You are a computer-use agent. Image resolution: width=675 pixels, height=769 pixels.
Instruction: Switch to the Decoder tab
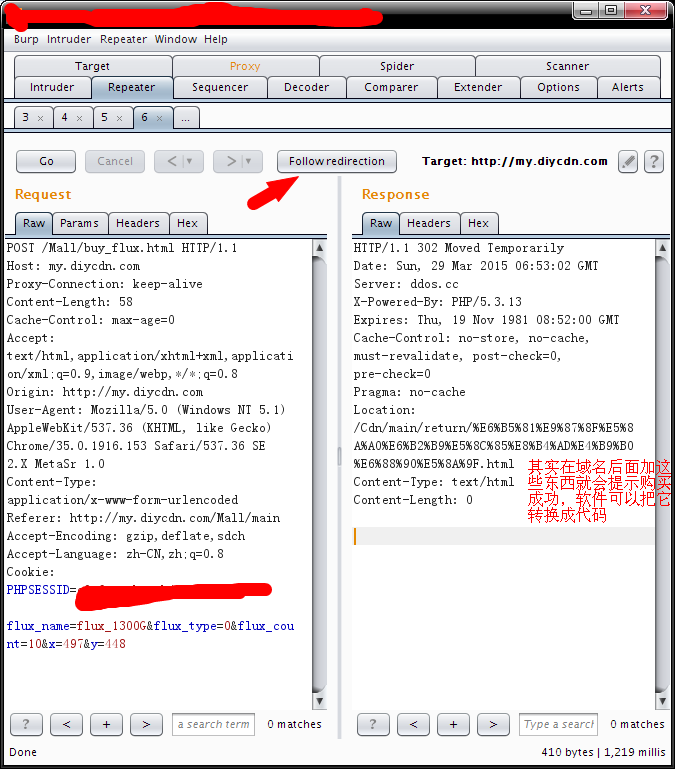[x=307, y=87]
